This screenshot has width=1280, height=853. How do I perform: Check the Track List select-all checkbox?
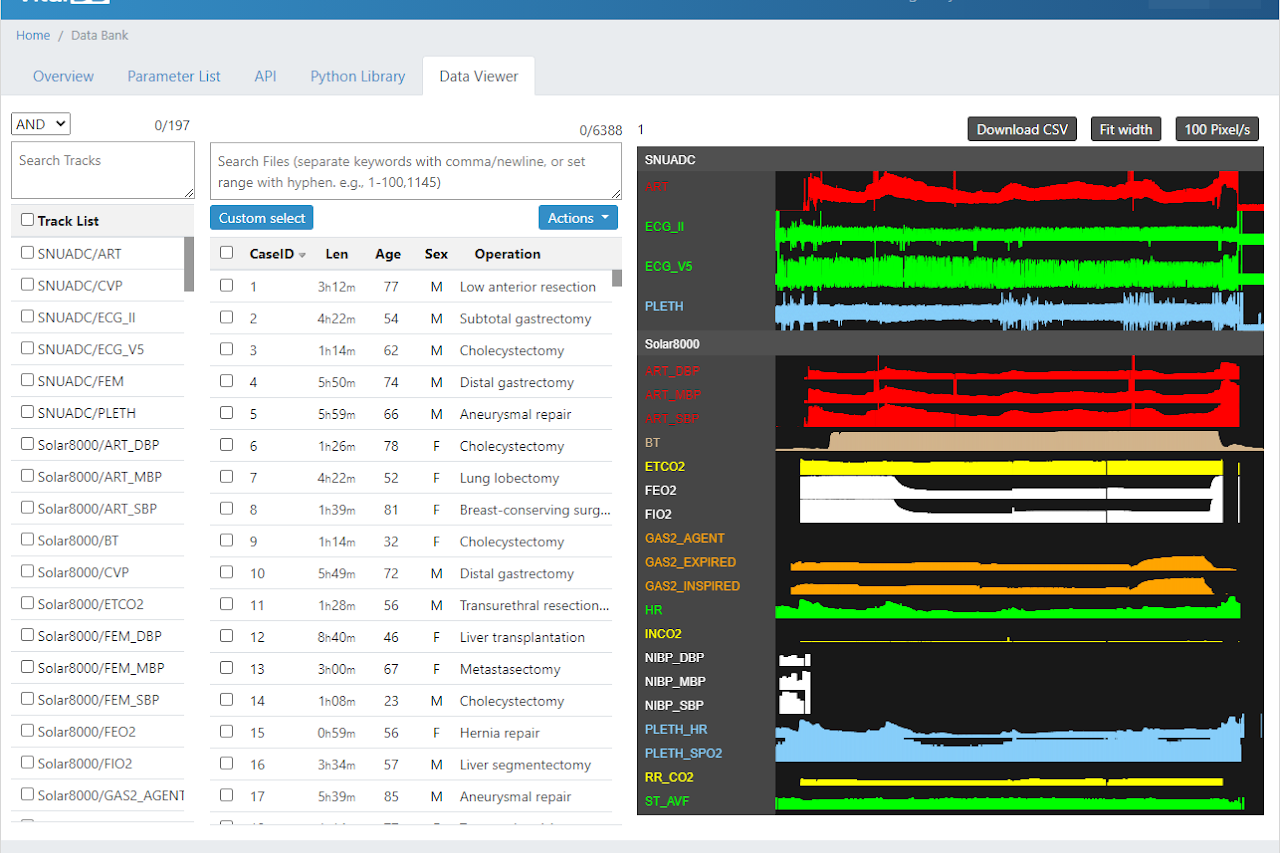coord(27,220)
